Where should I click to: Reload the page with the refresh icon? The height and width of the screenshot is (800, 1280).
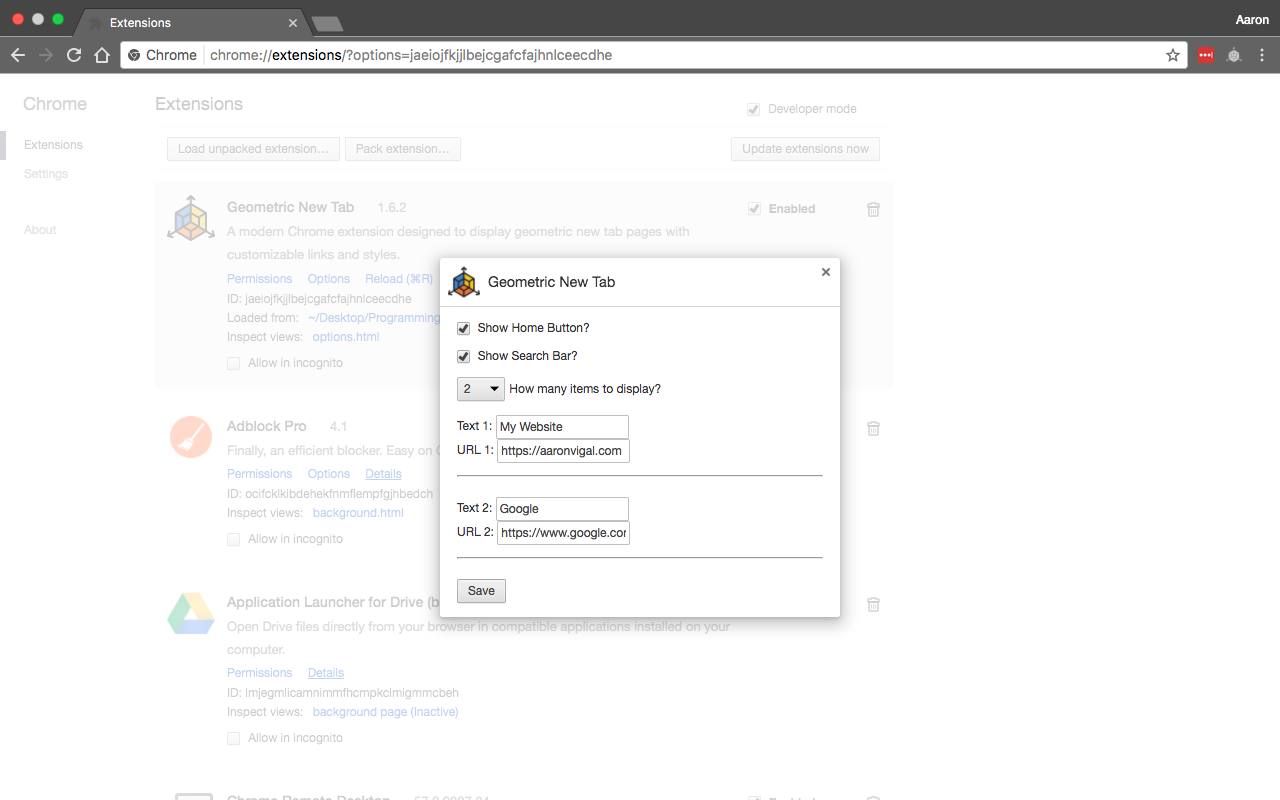pos(74,55)
